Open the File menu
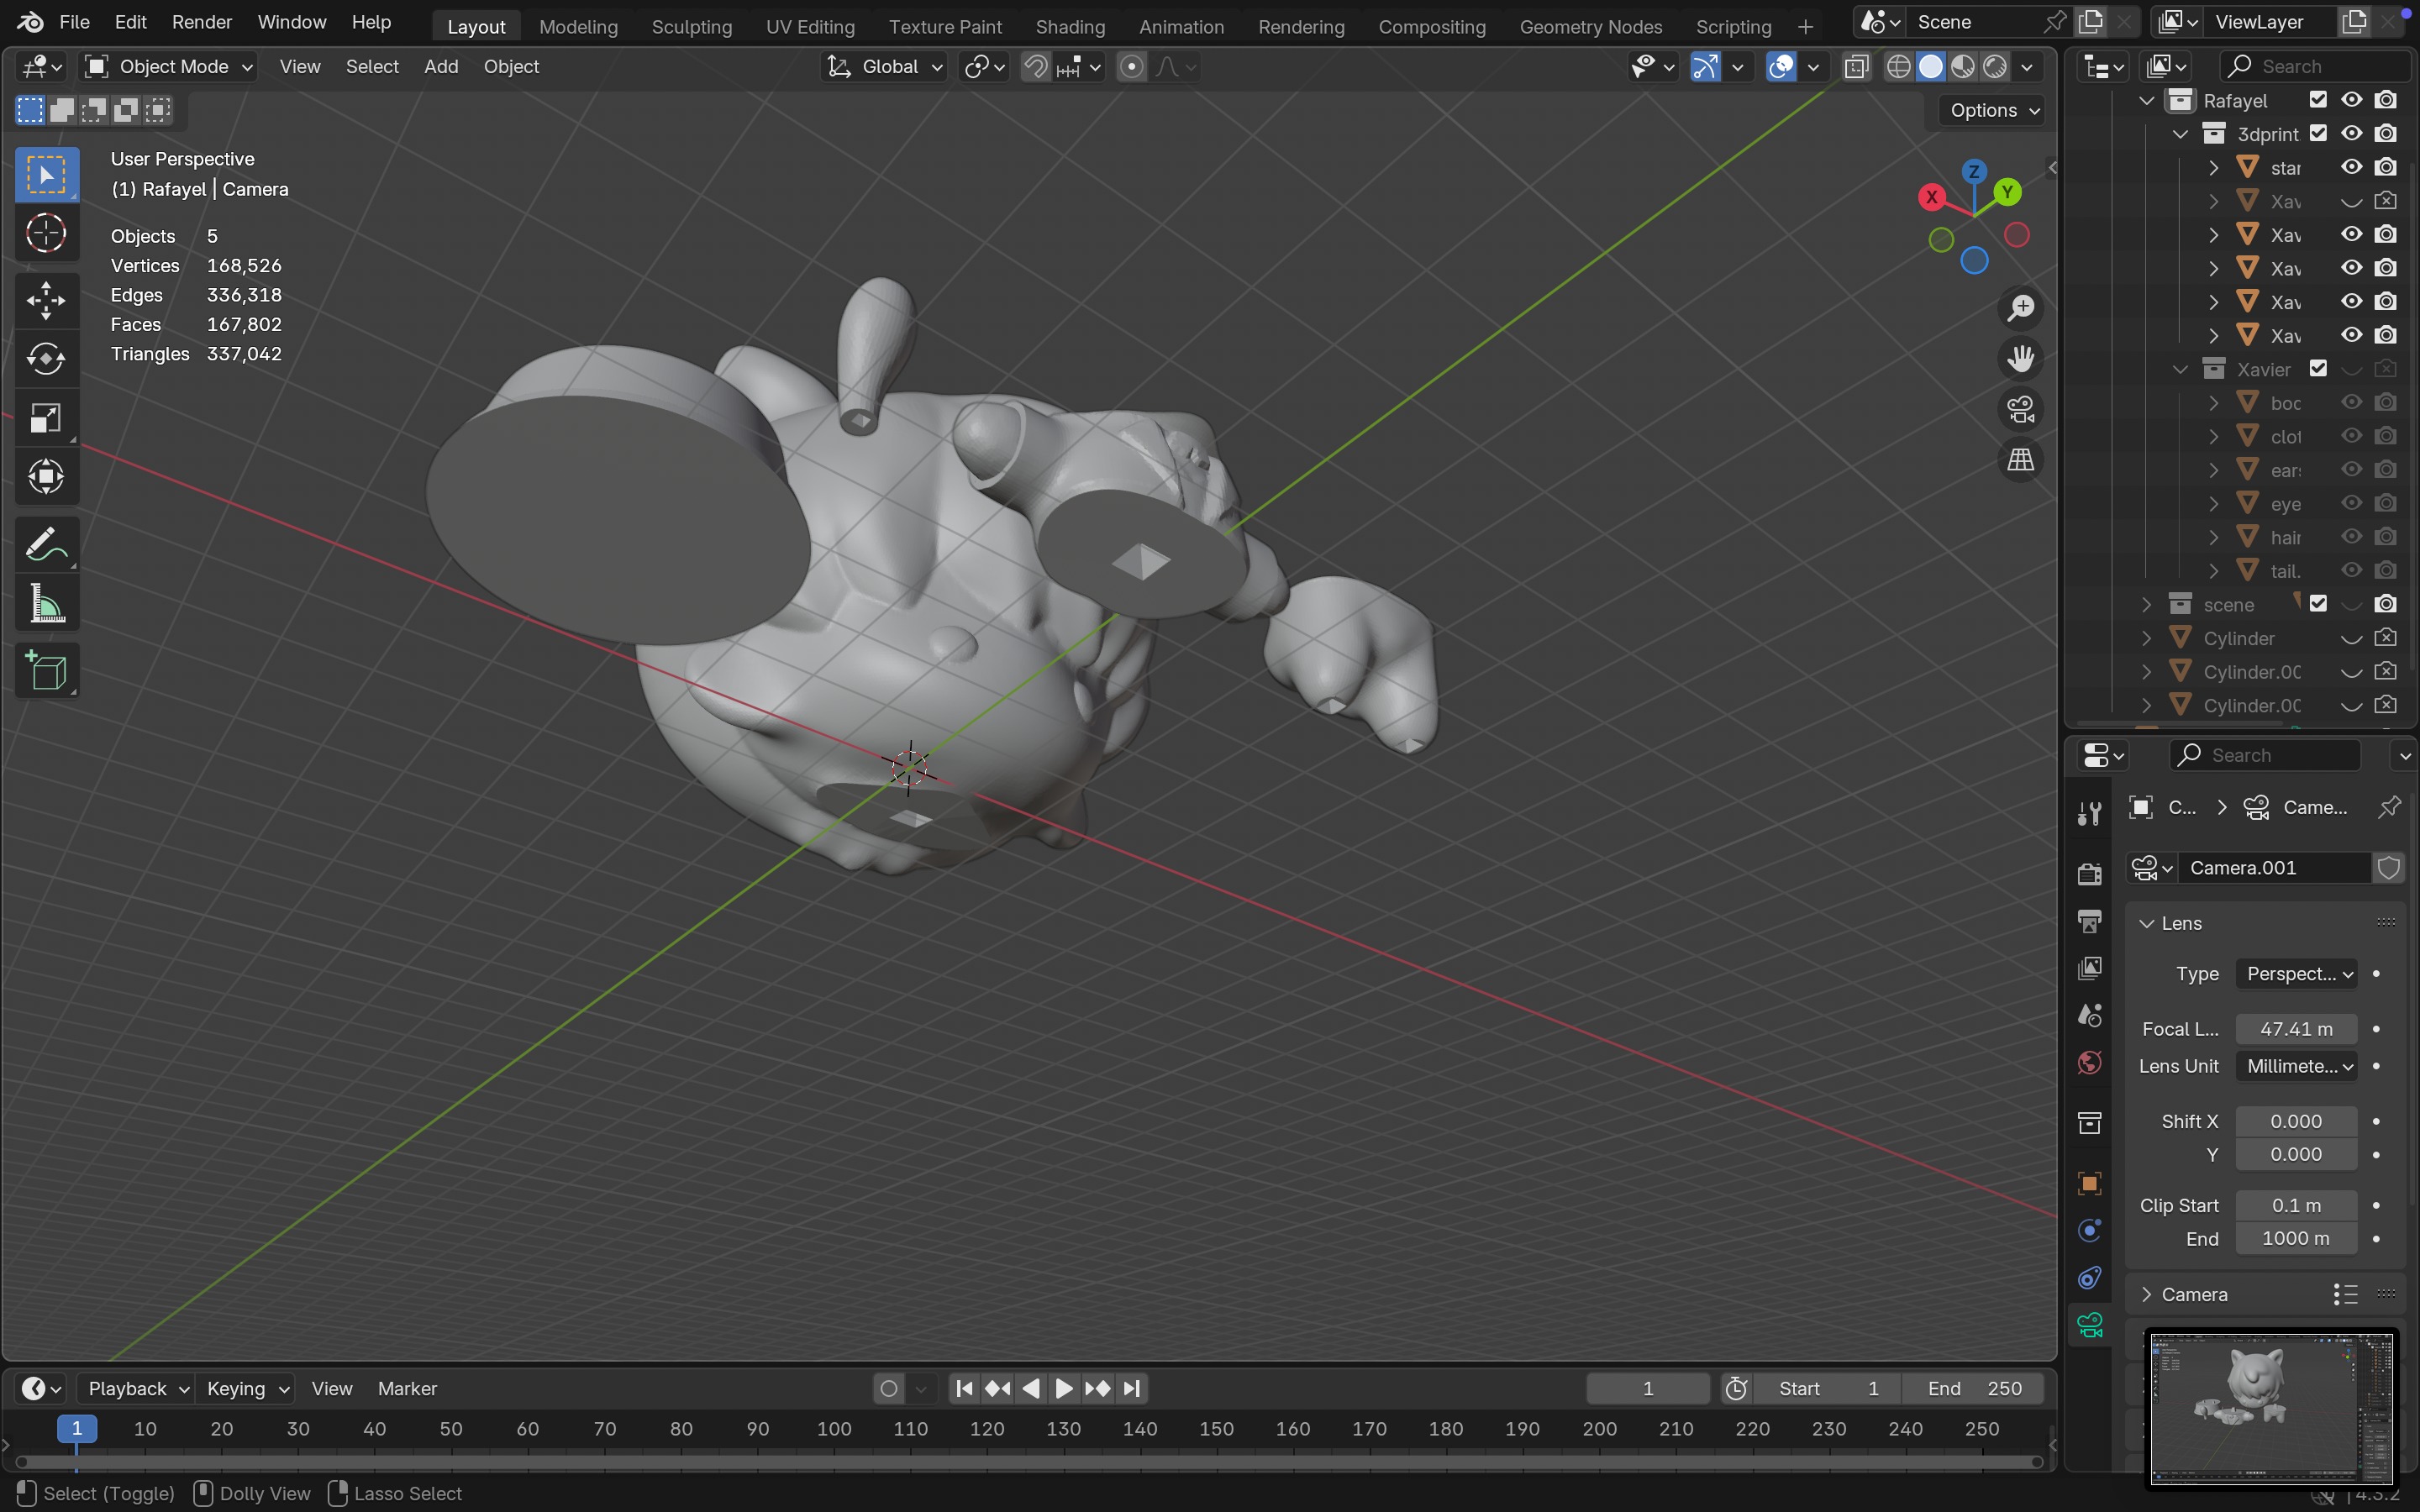The height and width of the screenshot is (1512, 2420). [74, 22]
